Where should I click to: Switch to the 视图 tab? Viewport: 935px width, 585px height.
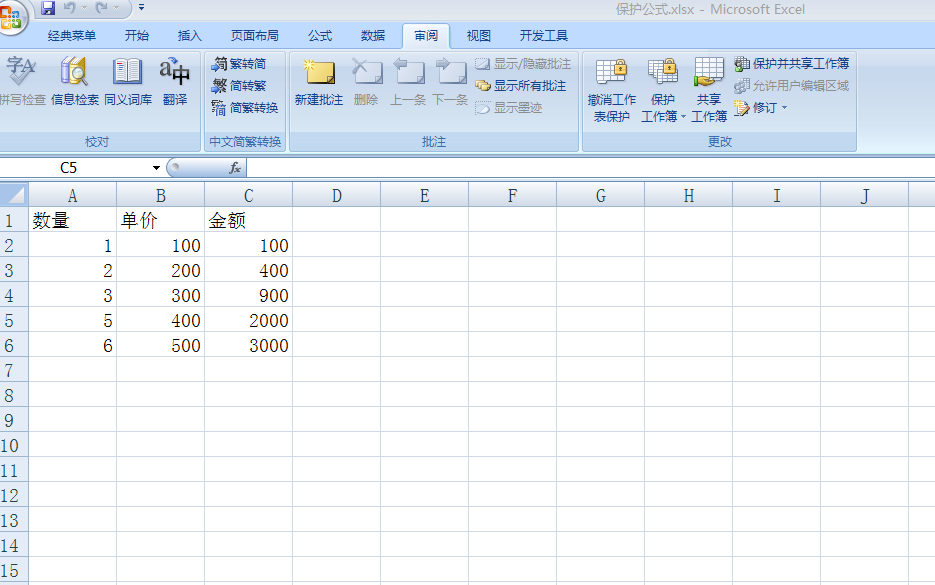478,36
